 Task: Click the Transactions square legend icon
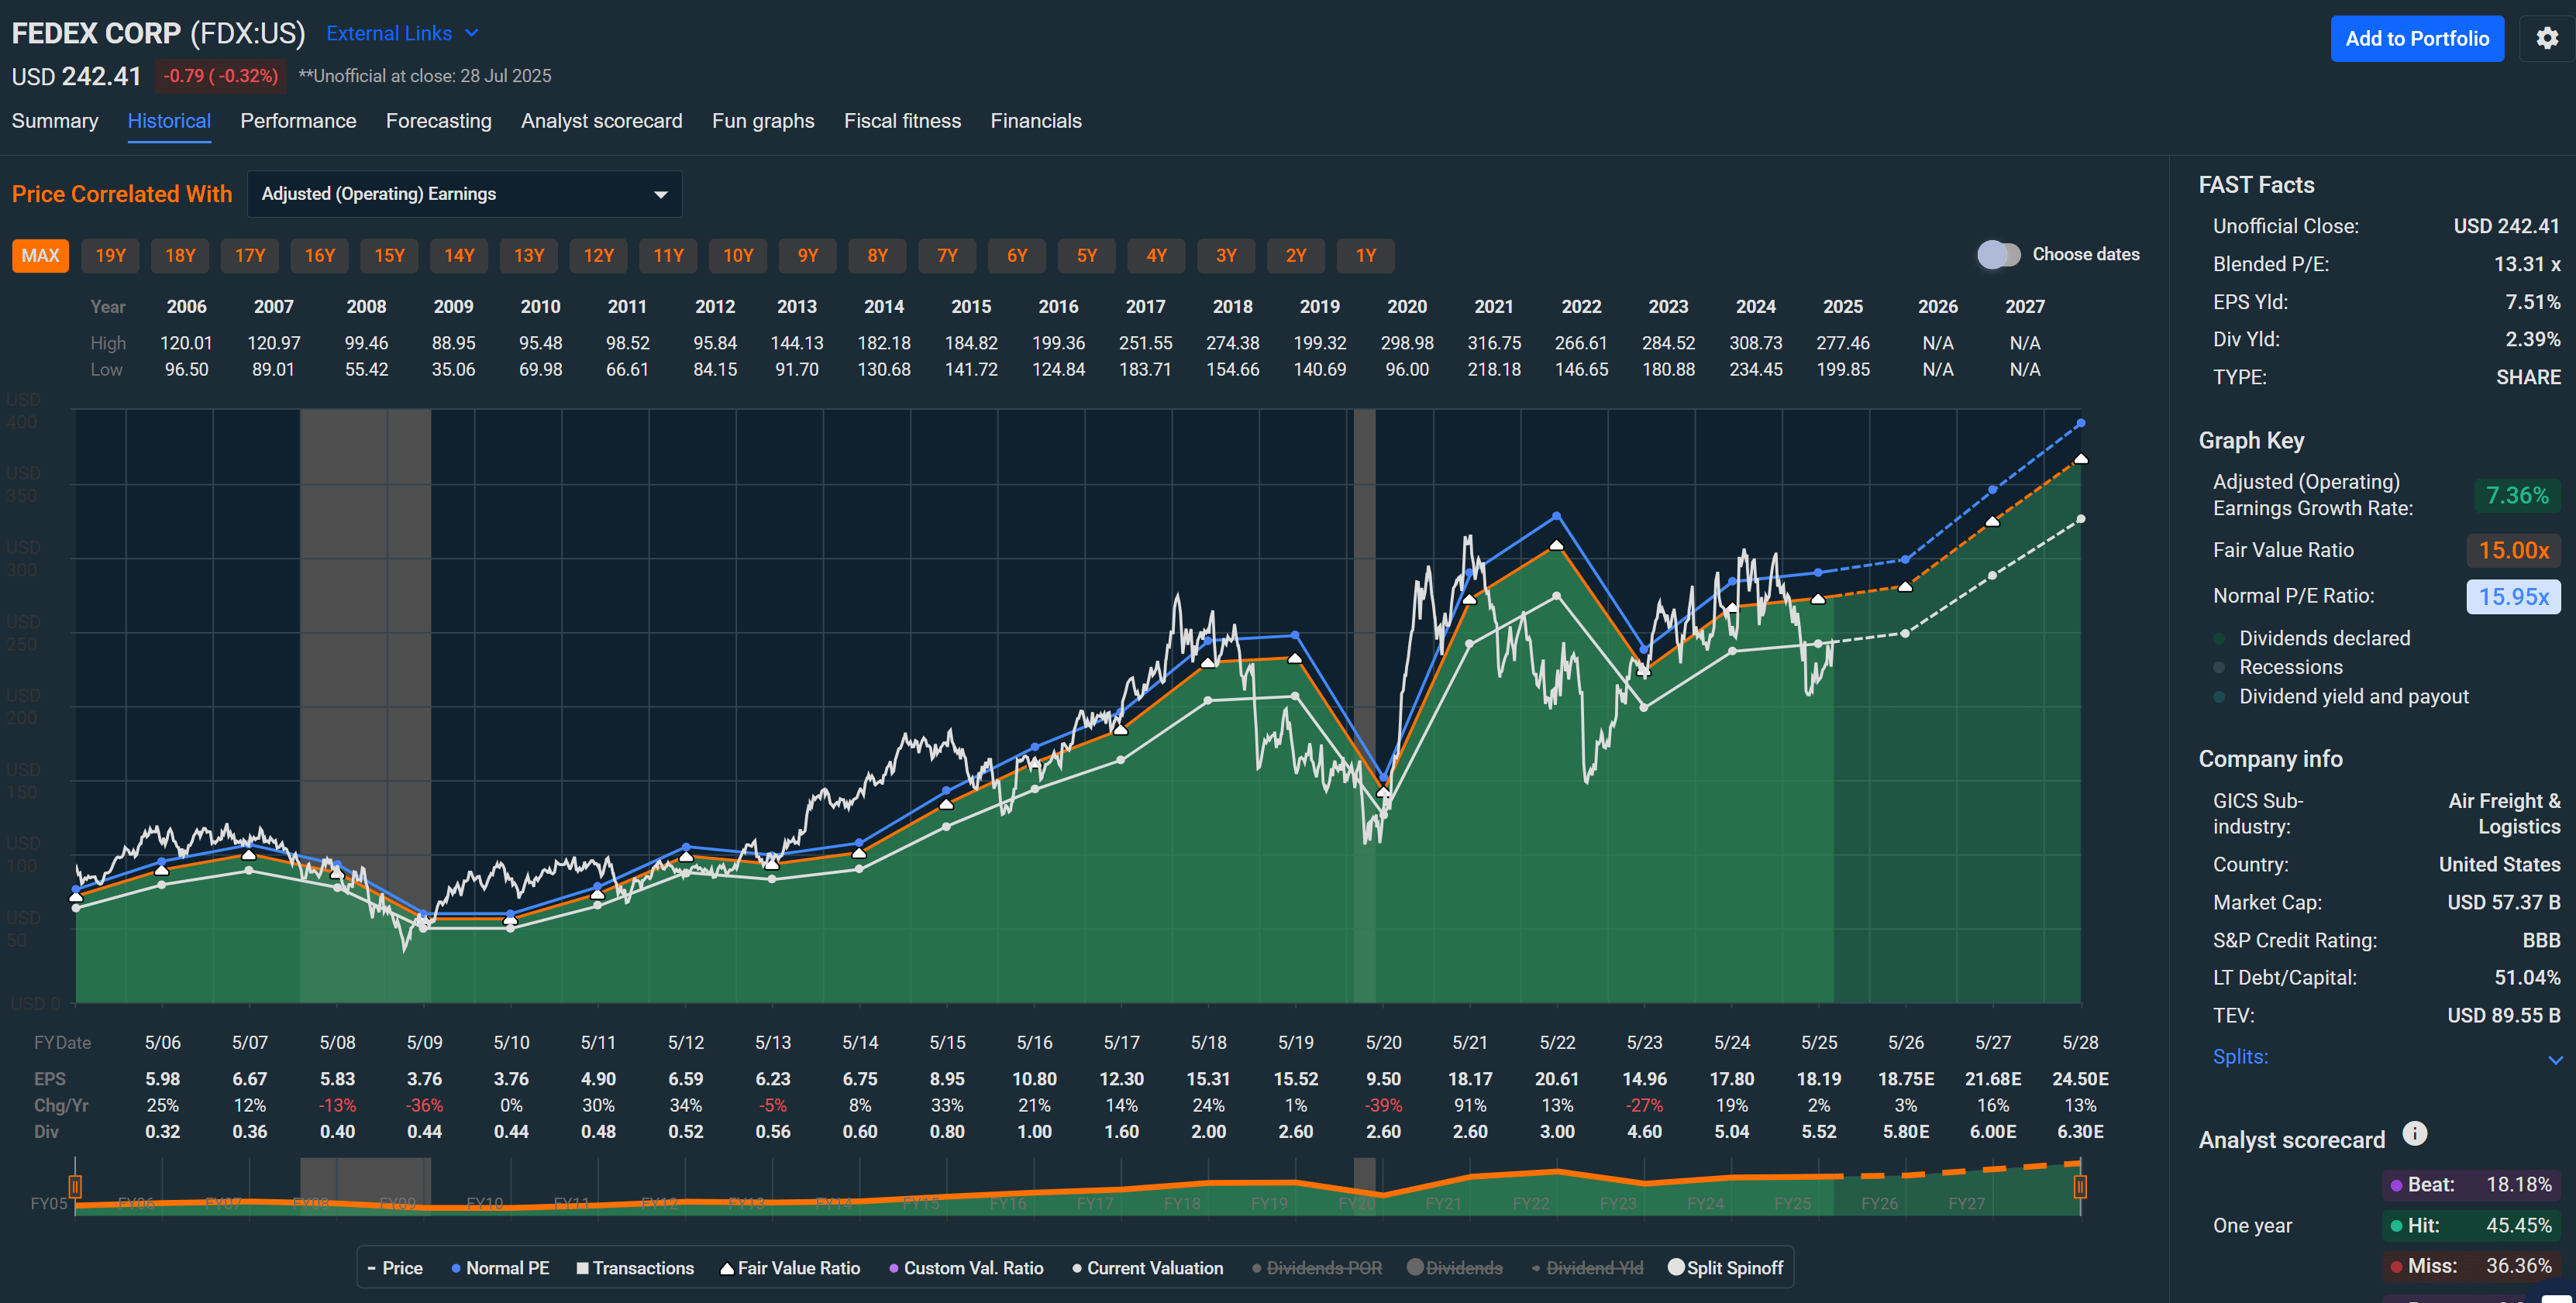tap(583, 1267)
